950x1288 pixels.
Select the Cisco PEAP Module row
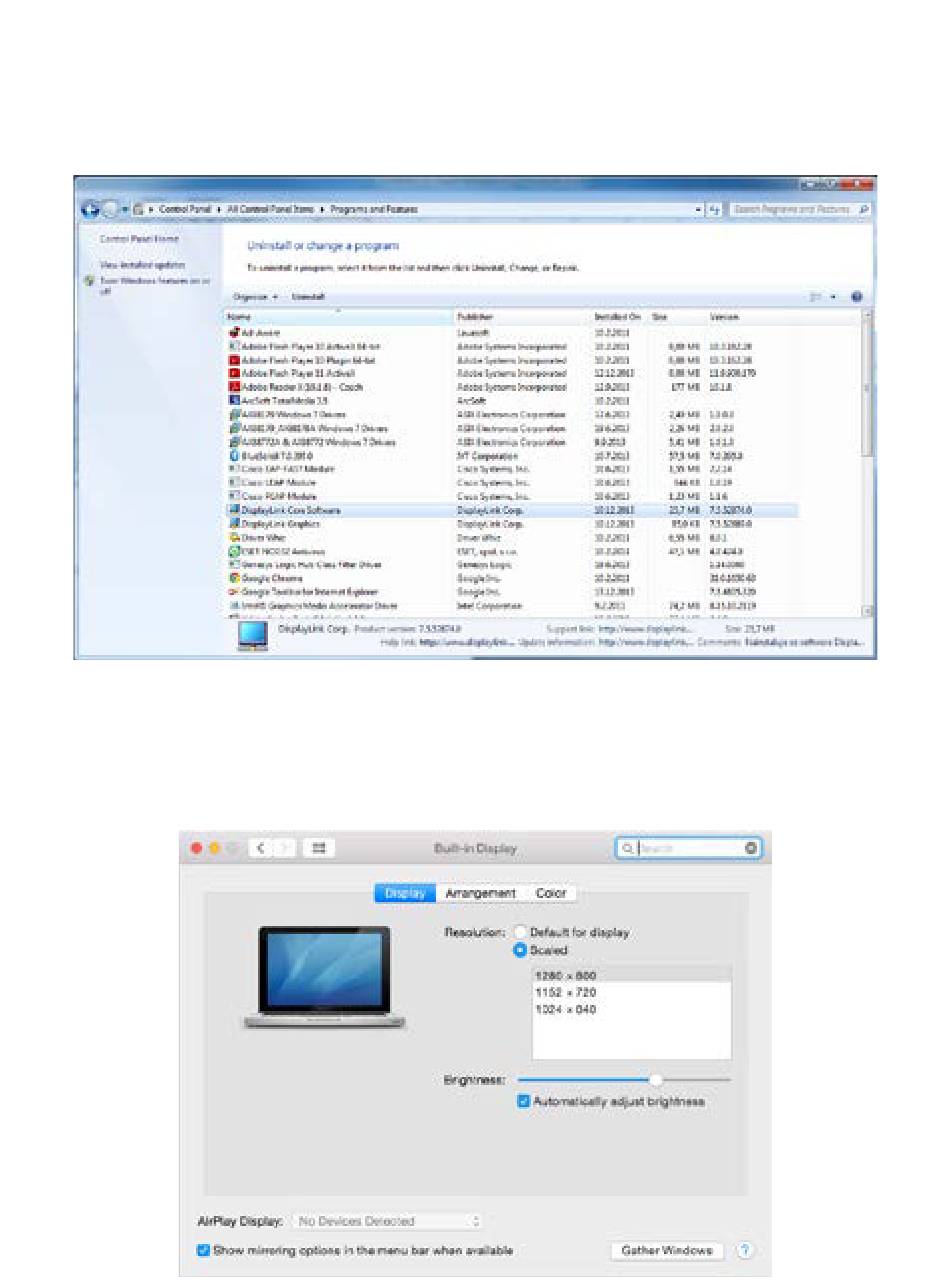(x=512, y=496)
